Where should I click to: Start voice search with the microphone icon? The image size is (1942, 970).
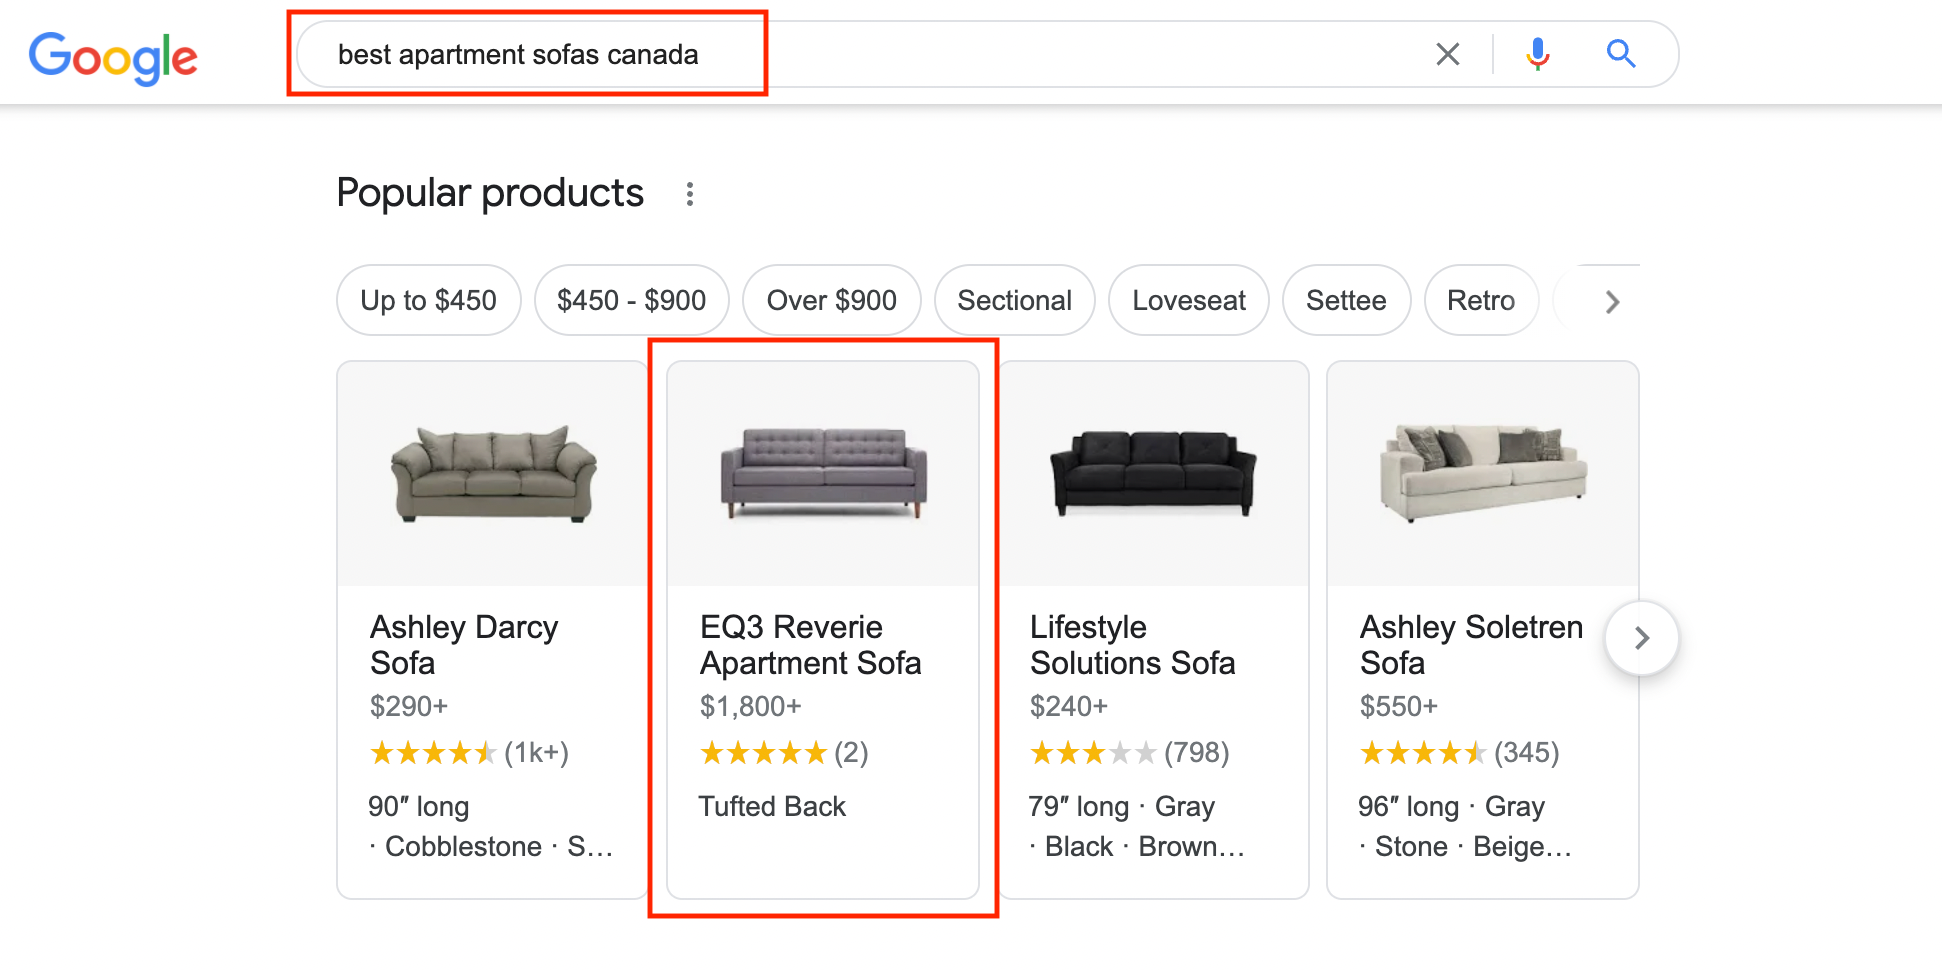click(x=1538, y=54)
